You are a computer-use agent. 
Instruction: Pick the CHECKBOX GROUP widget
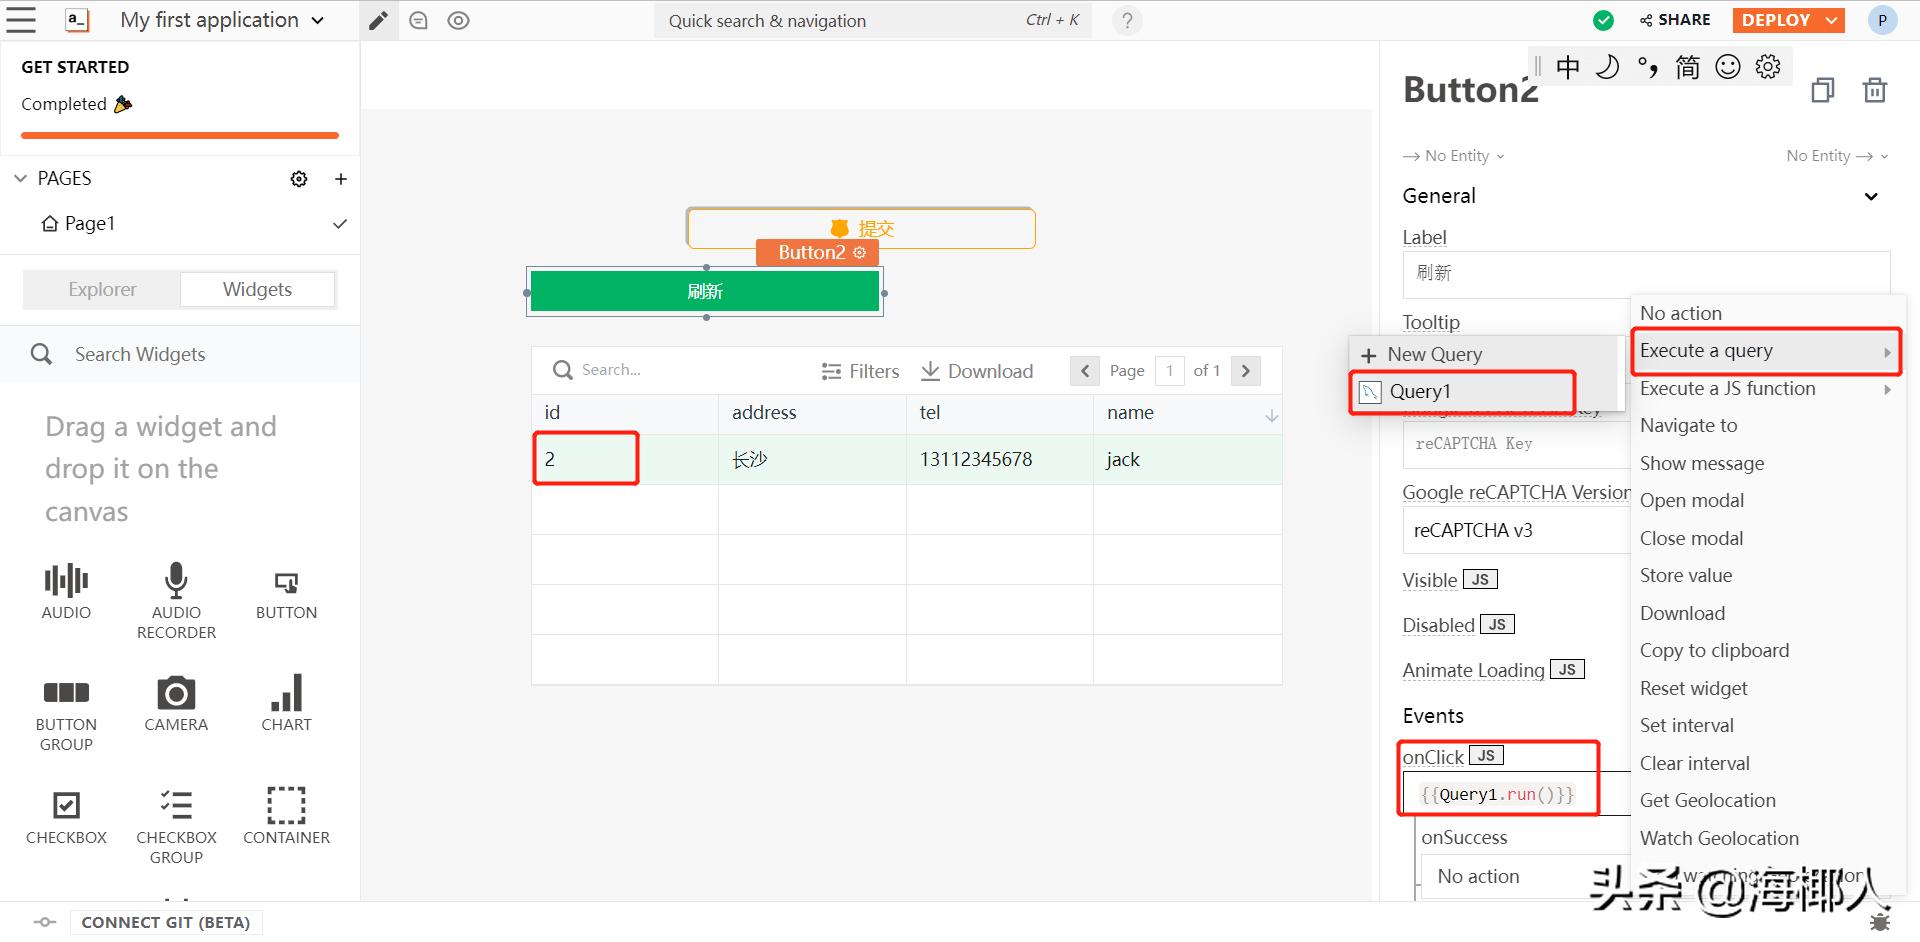click(x=176, y=826)
